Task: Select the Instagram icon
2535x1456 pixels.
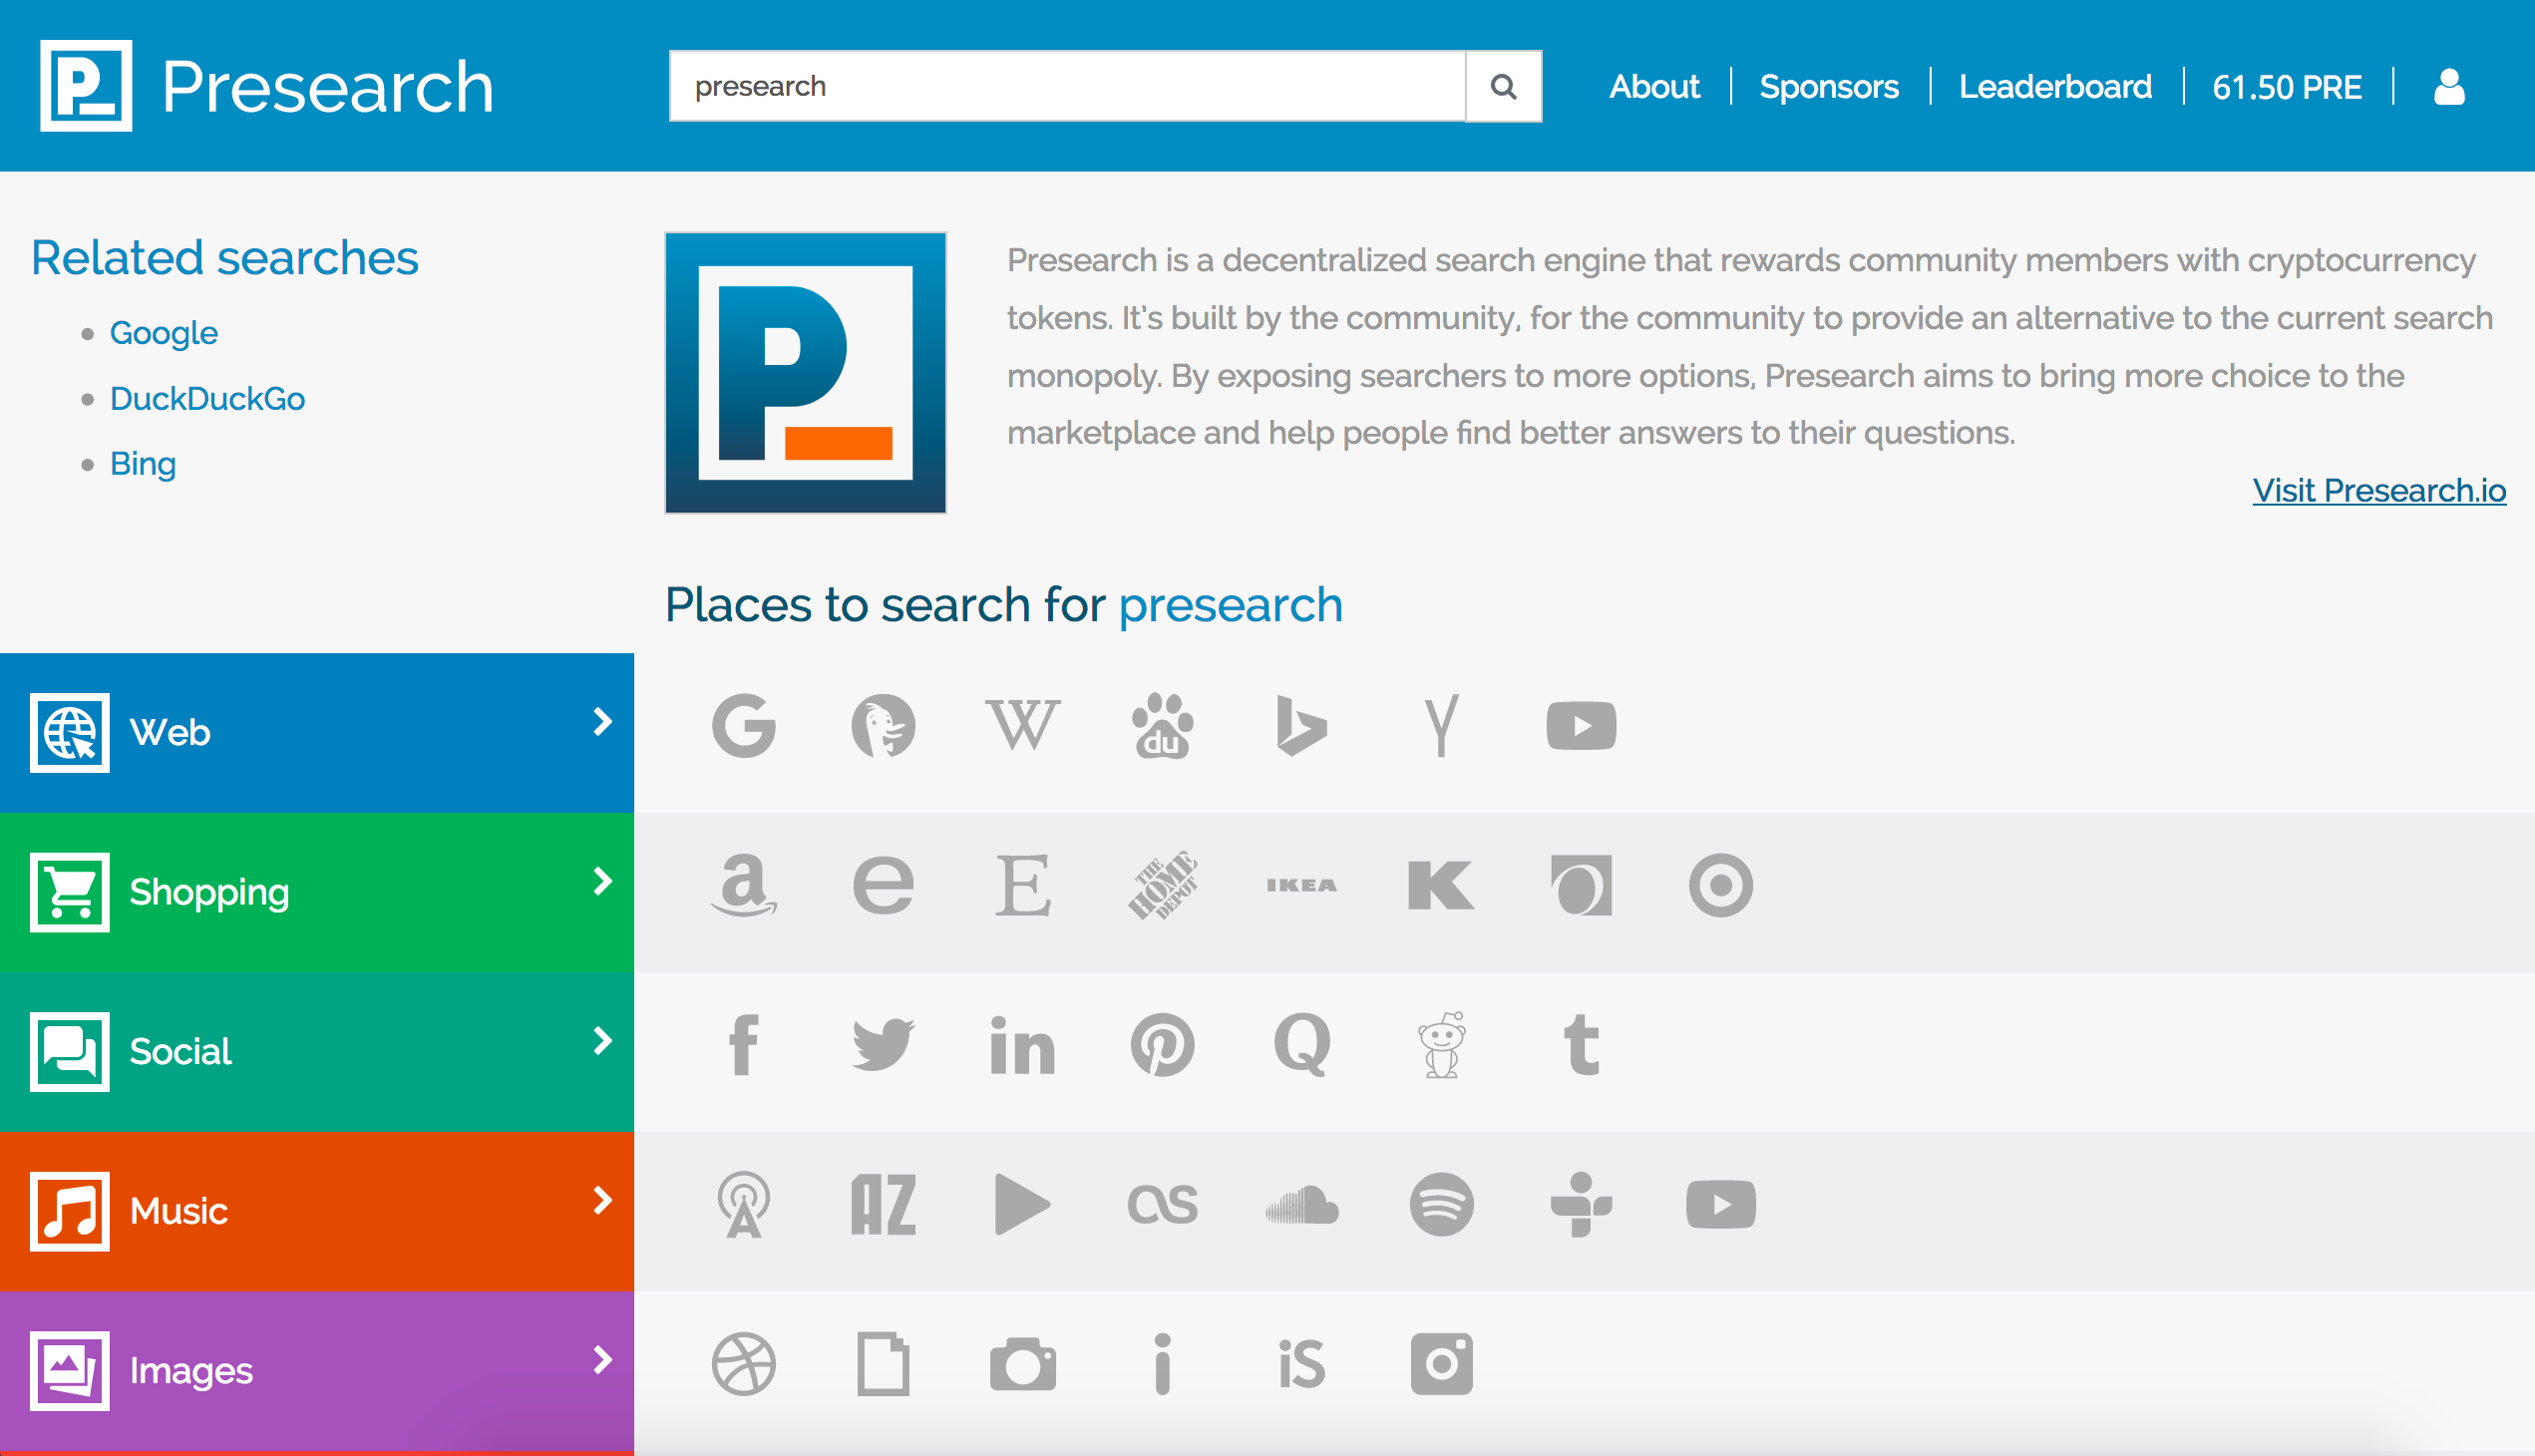Action: coord(1441,1364)
